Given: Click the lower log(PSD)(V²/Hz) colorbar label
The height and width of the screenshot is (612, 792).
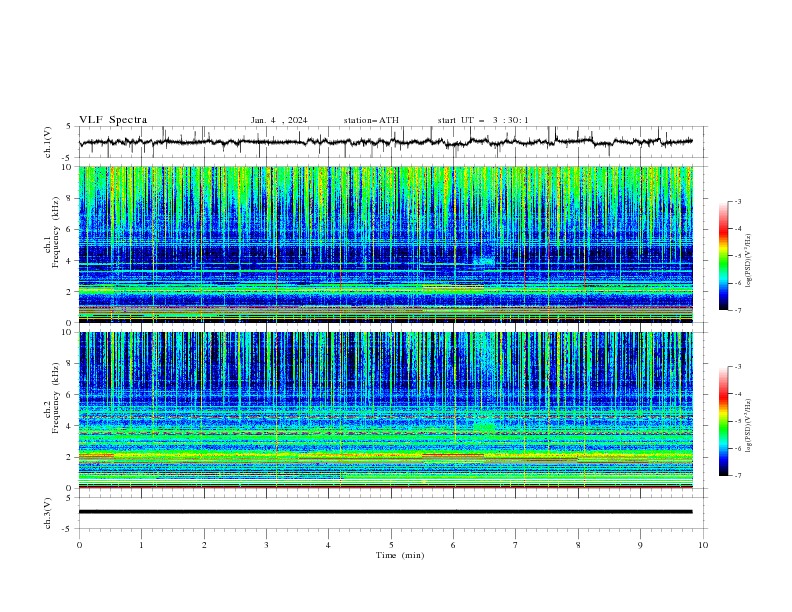Looking at the screenshot, I should click(748, 425).
